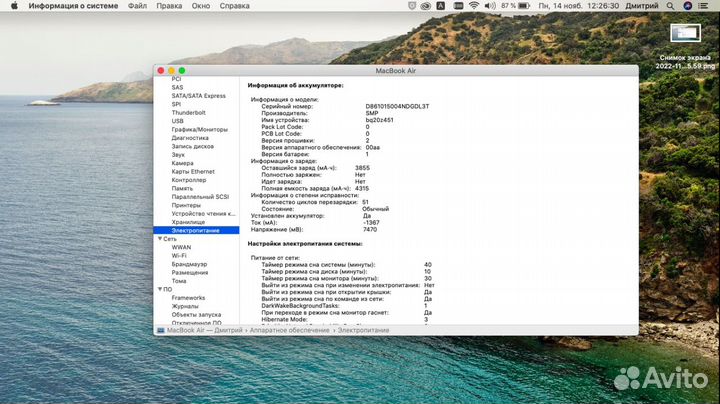Select Брандмауэр in the sidebar

pyautogui.click(x=189, y=264)
